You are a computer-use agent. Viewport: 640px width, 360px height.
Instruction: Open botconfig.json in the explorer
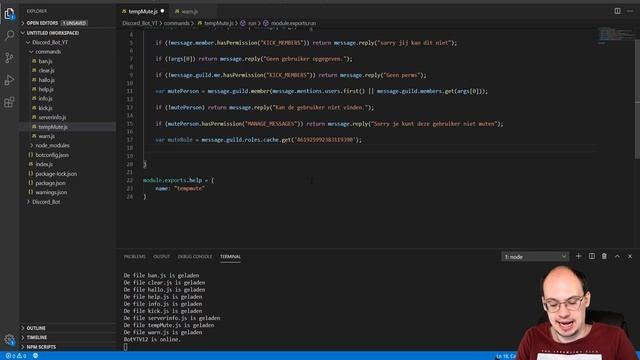52,155
